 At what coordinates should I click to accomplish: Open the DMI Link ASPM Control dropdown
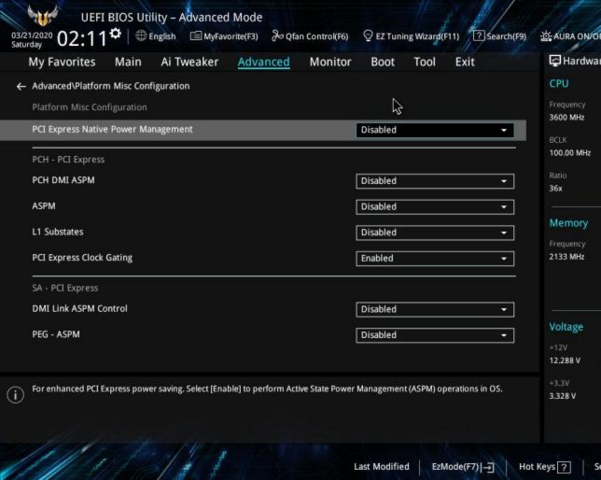point(435,309)
